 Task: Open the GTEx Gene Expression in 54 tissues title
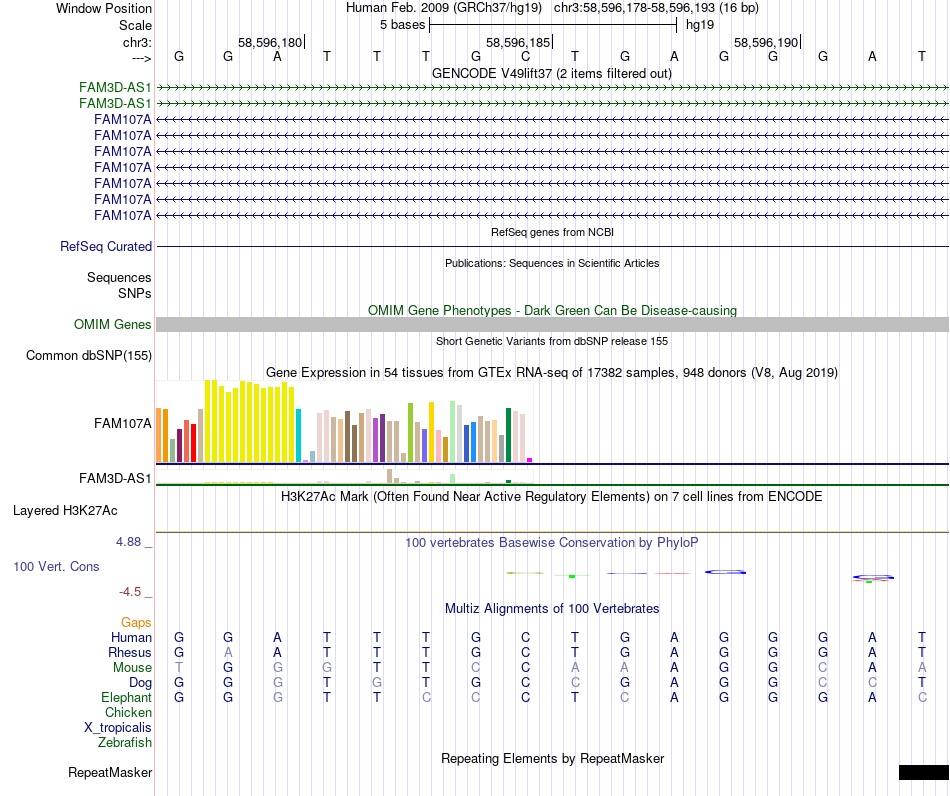click(x=552, y=373)
